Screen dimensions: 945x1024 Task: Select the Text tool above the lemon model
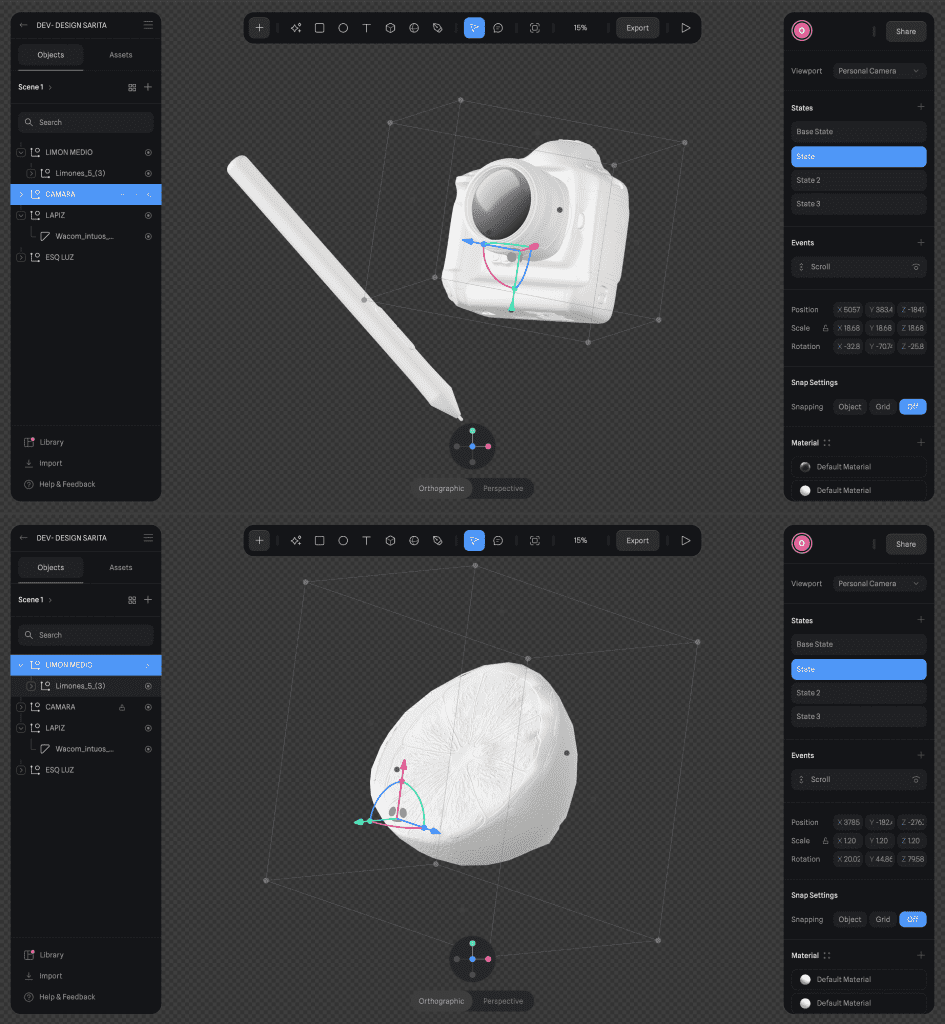[x=366, y=541]
